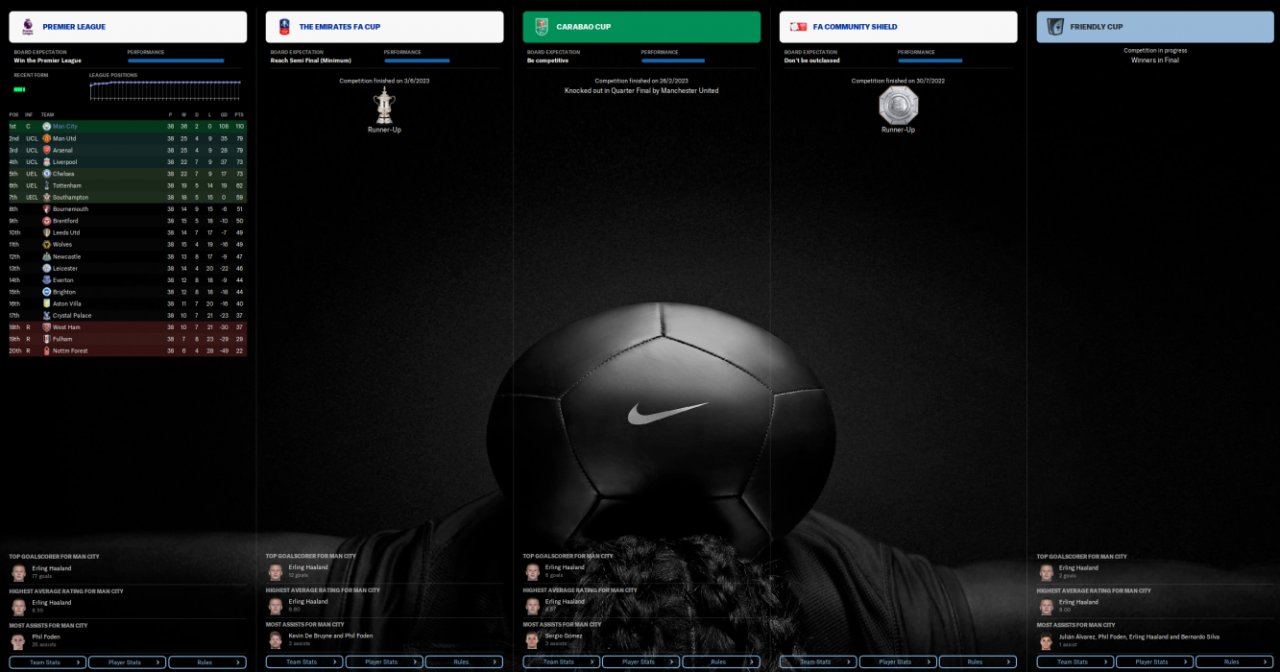Click the Brentford club badge
Viewport: 1280px width, 672px height.
pyautogui.click(x=47, y=221)
